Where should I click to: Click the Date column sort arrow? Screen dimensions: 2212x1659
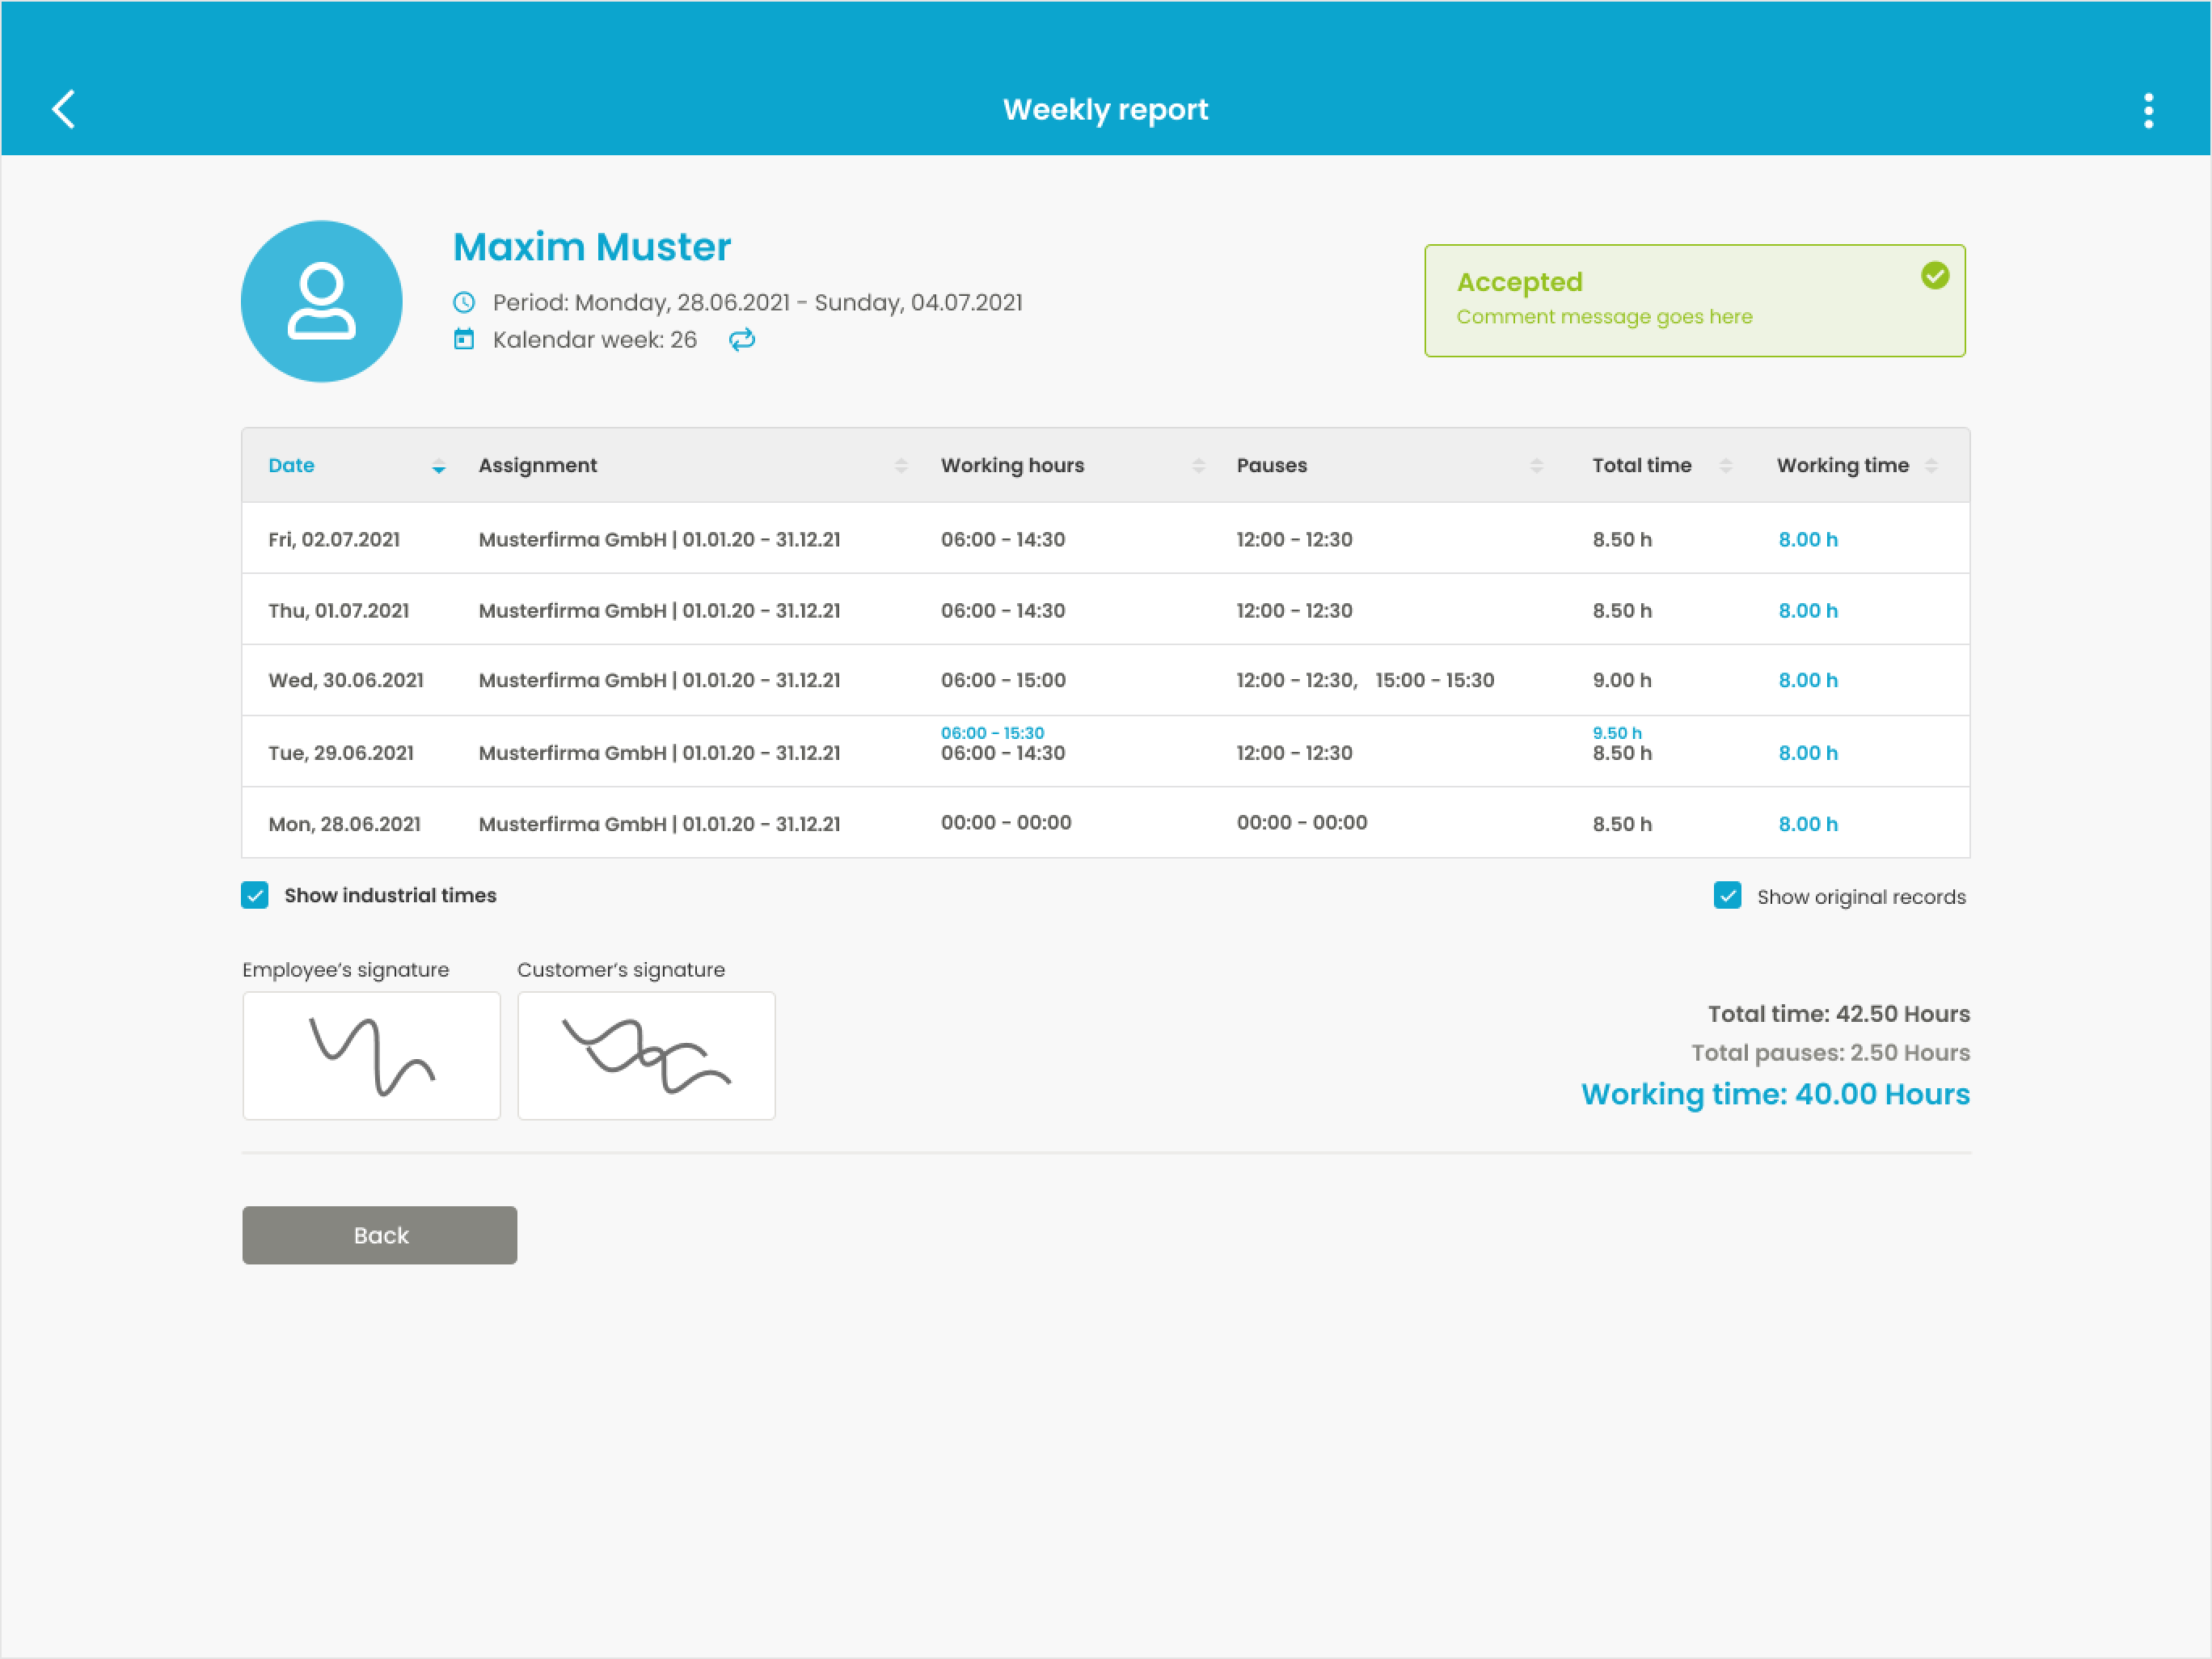[439, 468]
